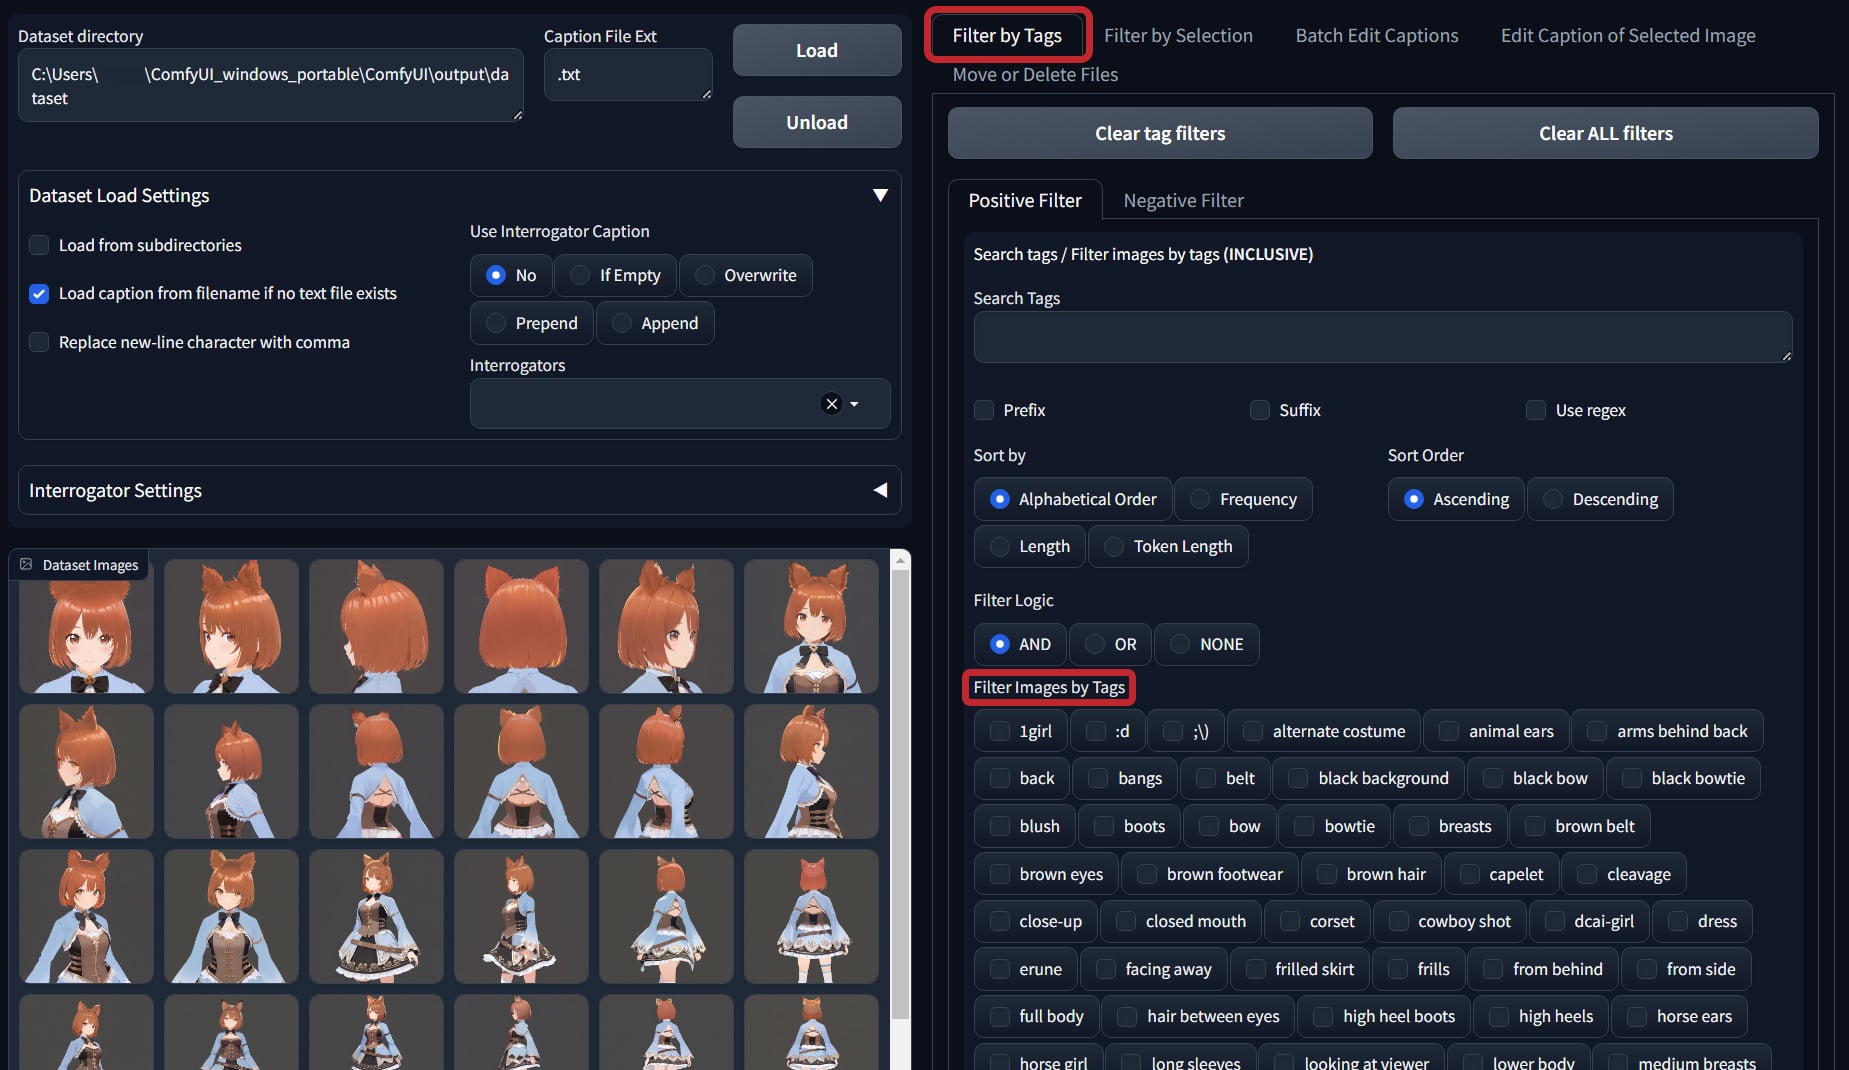Clear the Interrogators selection with X icon
The width and height of the screenshot is (1849, 1070).
pyautogui.click(x=831, y=404)
